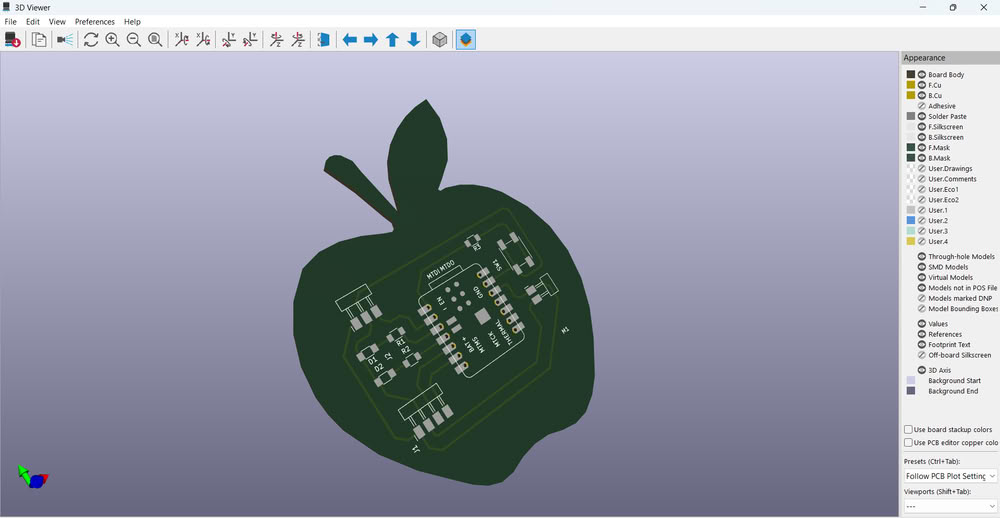This screenshot has width=1000, height=518.
Task: Open the Edit menu
Action: click(x=33, y=21)
